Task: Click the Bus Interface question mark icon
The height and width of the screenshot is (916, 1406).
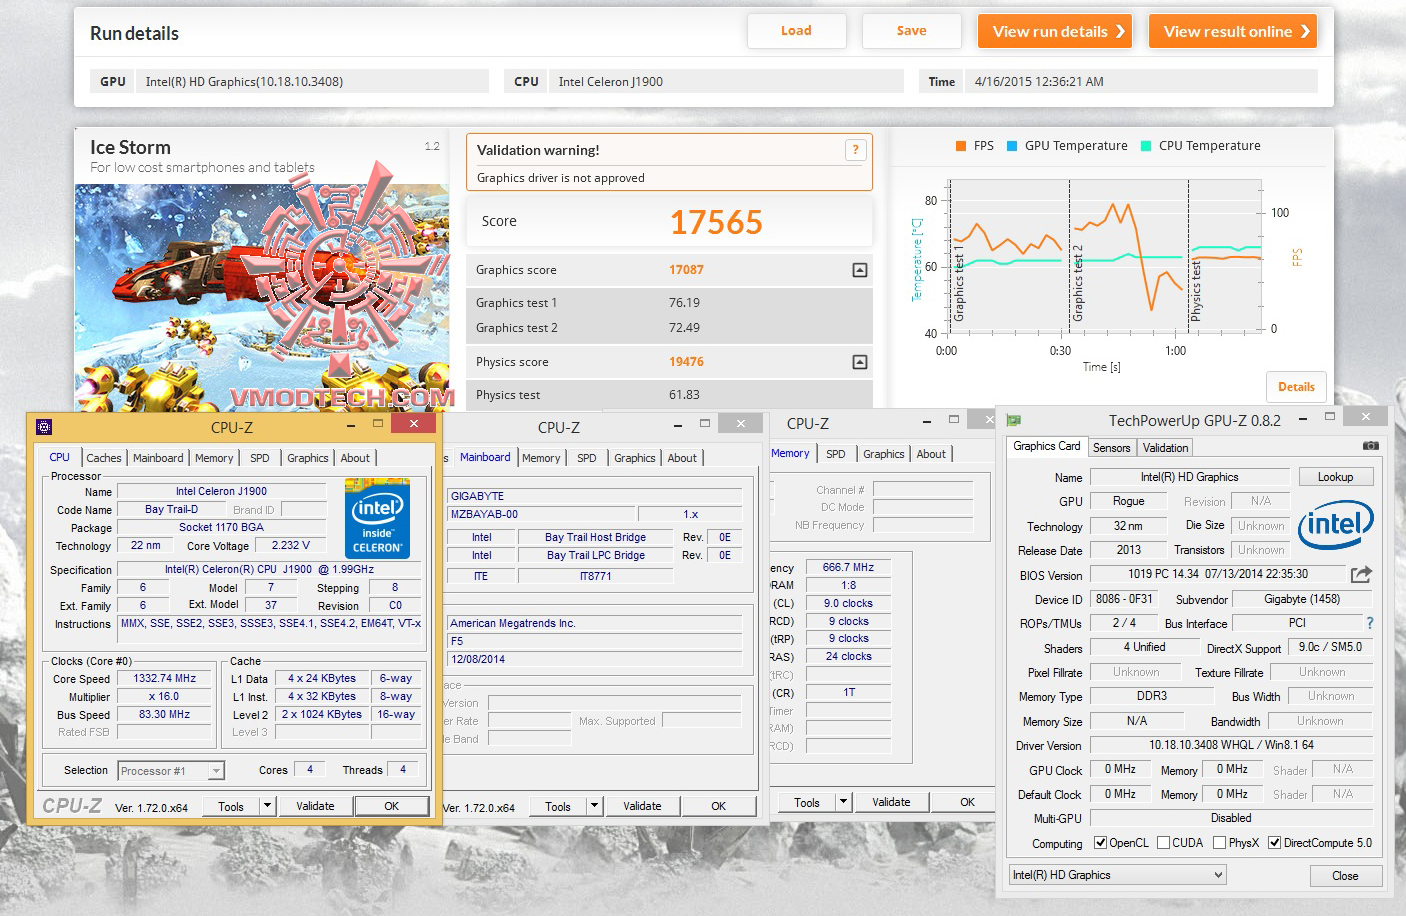Action: [1370, 623]
